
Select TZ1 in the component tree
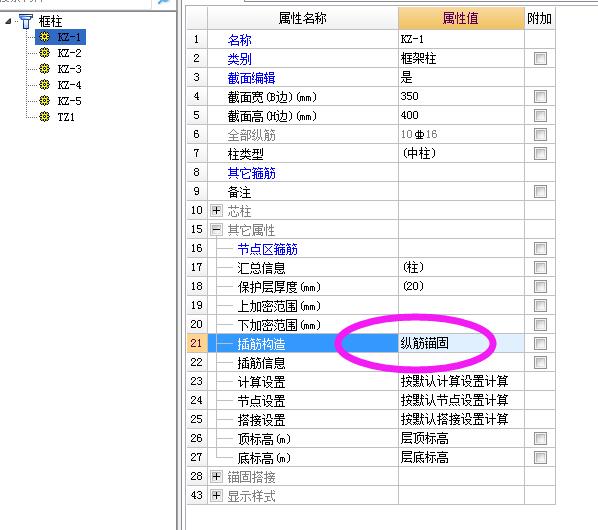(x=66, y=117)
